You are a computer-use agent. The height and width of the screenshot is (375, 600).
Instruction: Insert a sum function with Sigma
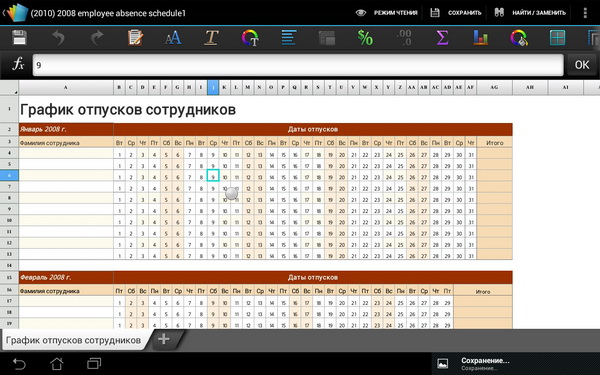442,38
